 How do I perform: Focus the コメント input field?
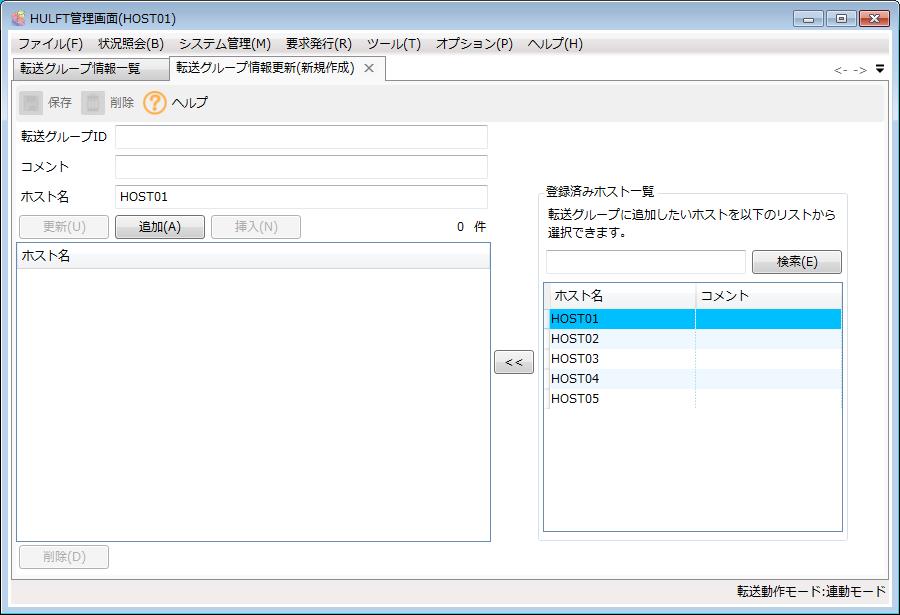(301, 167)
